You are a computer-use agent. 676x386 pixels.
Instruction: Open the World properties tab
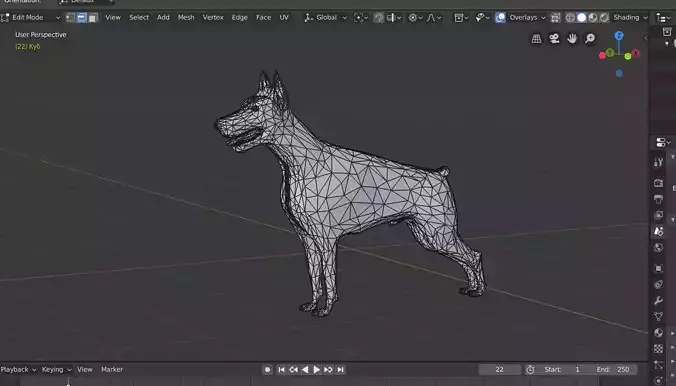tap(658, 248)
